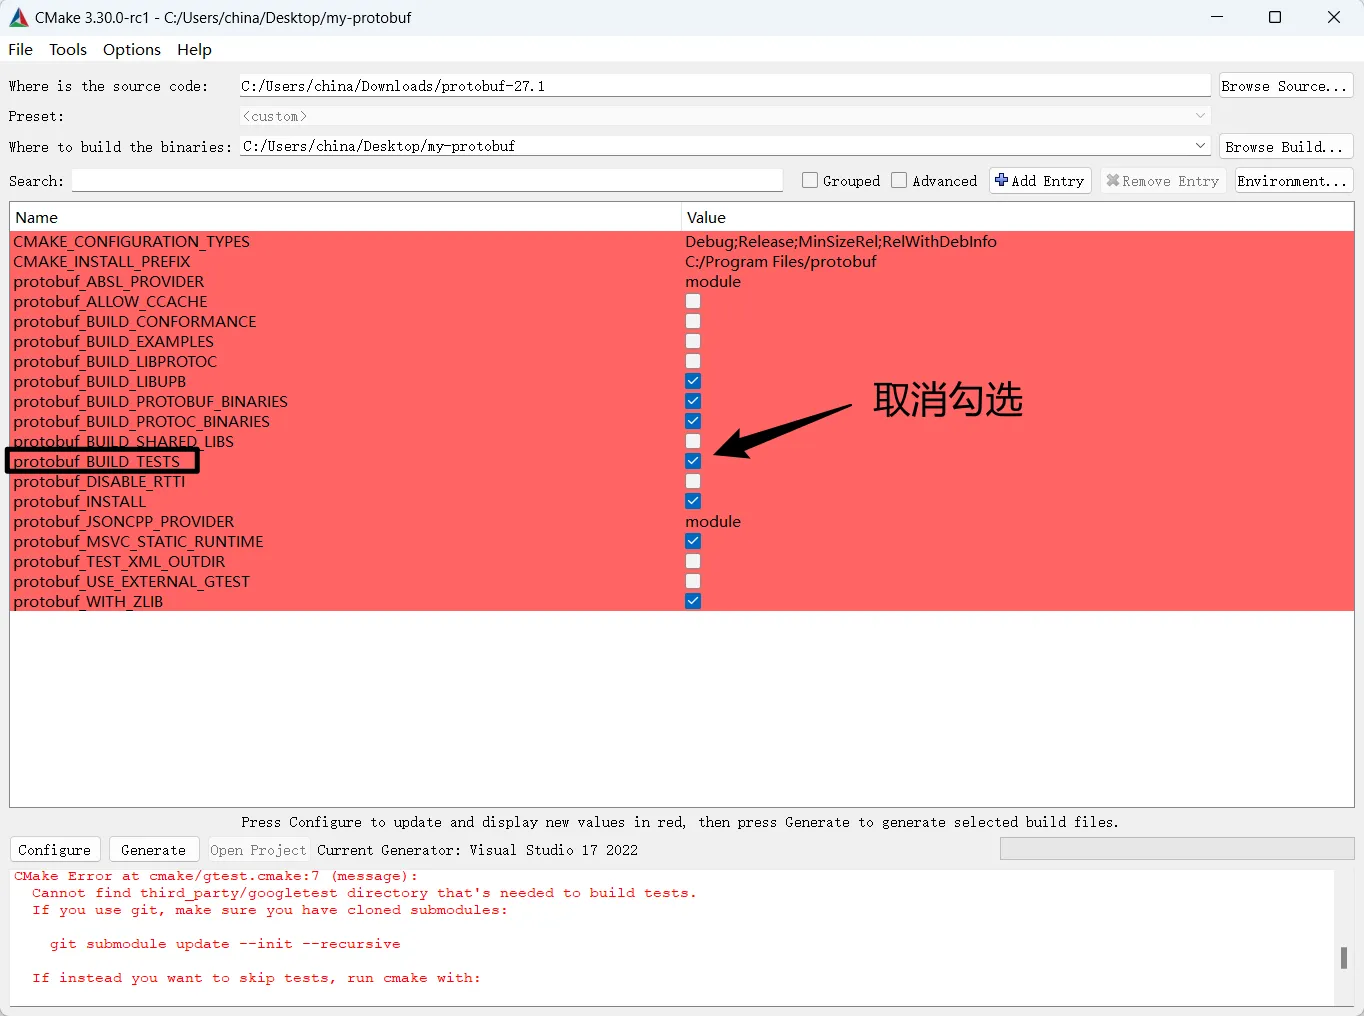
Task: Maximize the CMake window
Action: [1275, 17]
